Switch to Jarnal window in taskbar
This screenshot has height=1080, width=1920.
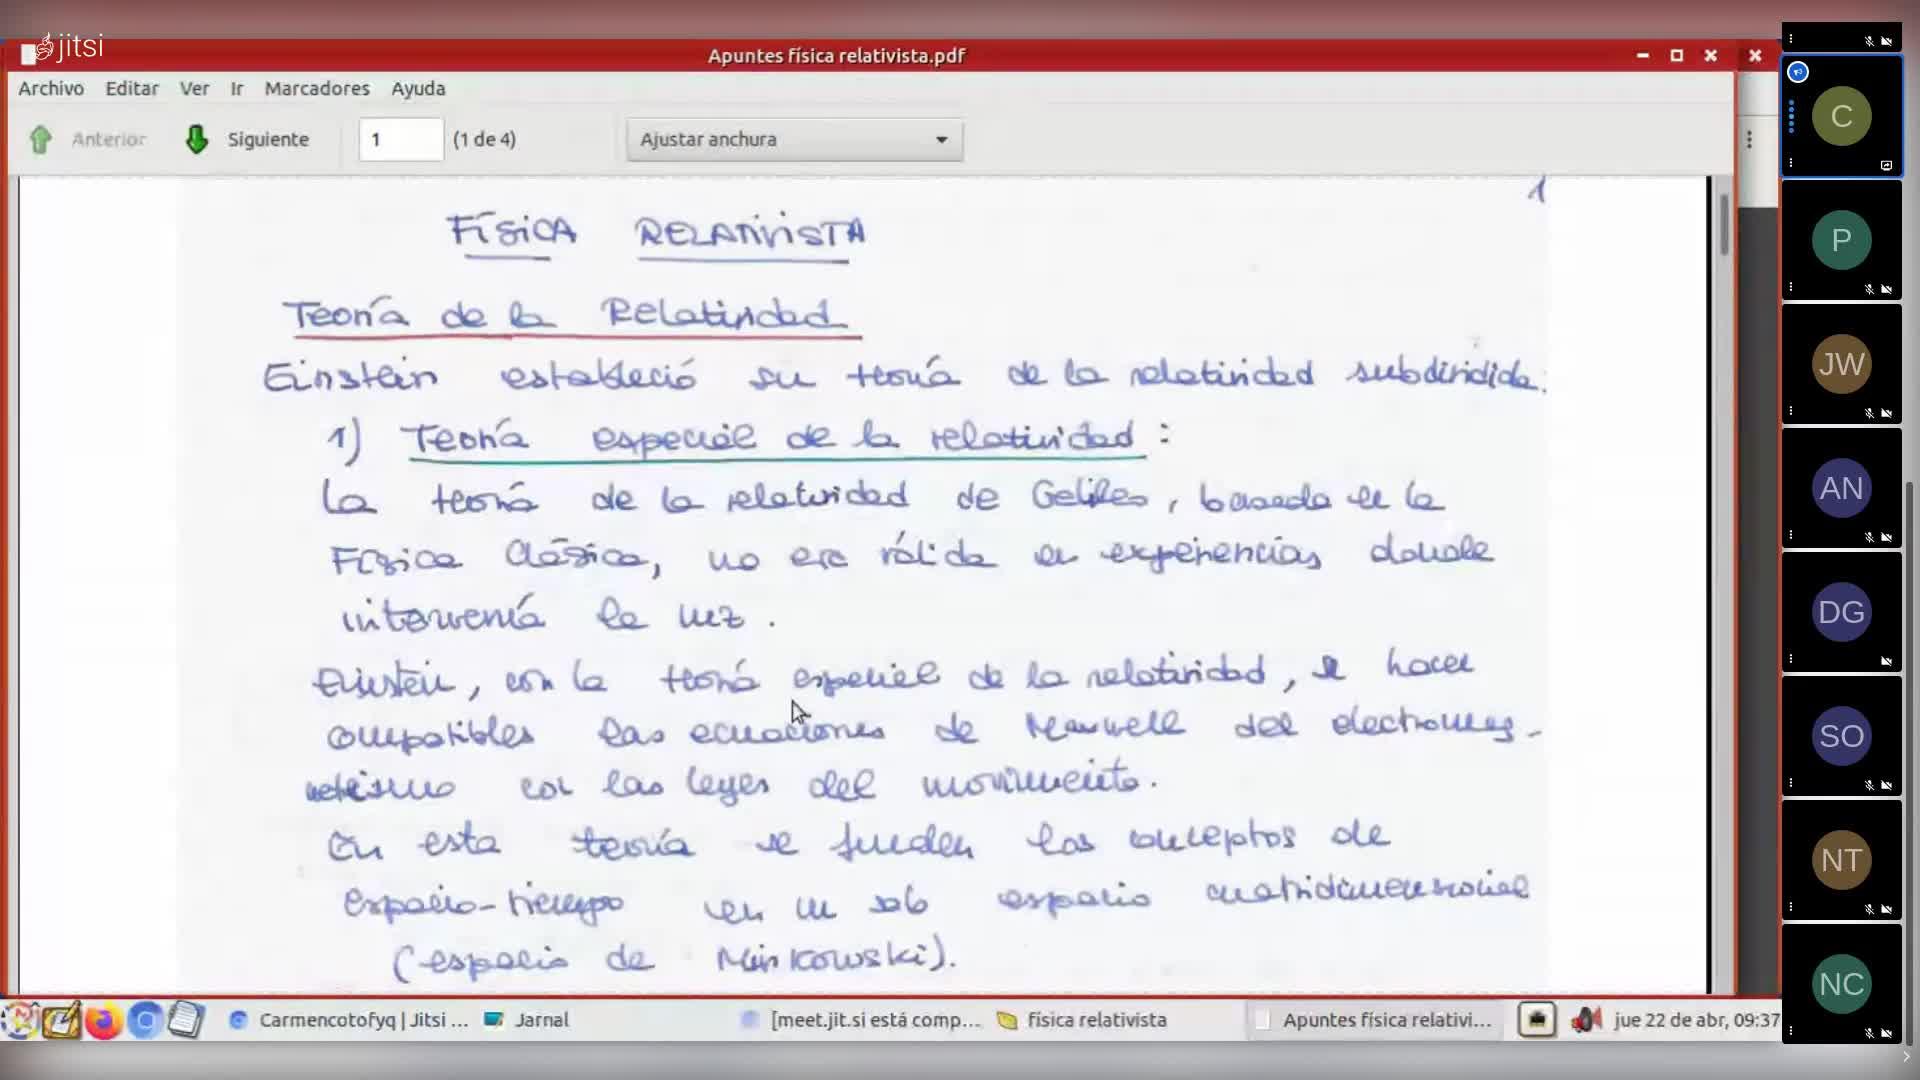coord(540,1020)
